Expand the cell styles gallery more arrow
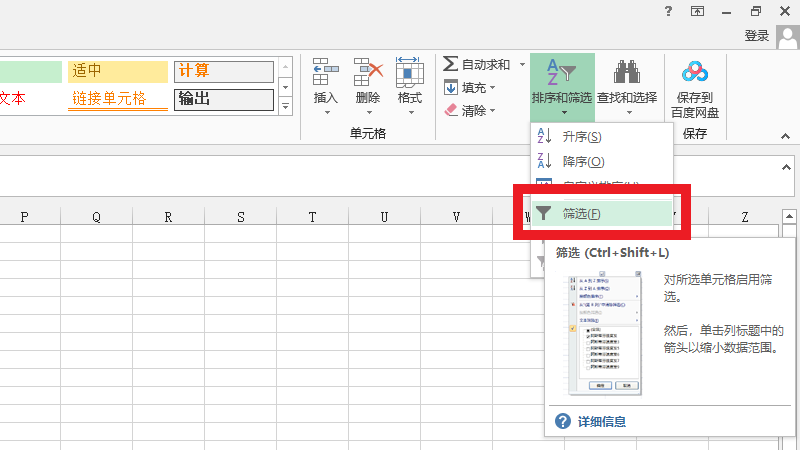The width and height of the screenshot is (800, 450). pyautogui.click(x=285, y=105)
